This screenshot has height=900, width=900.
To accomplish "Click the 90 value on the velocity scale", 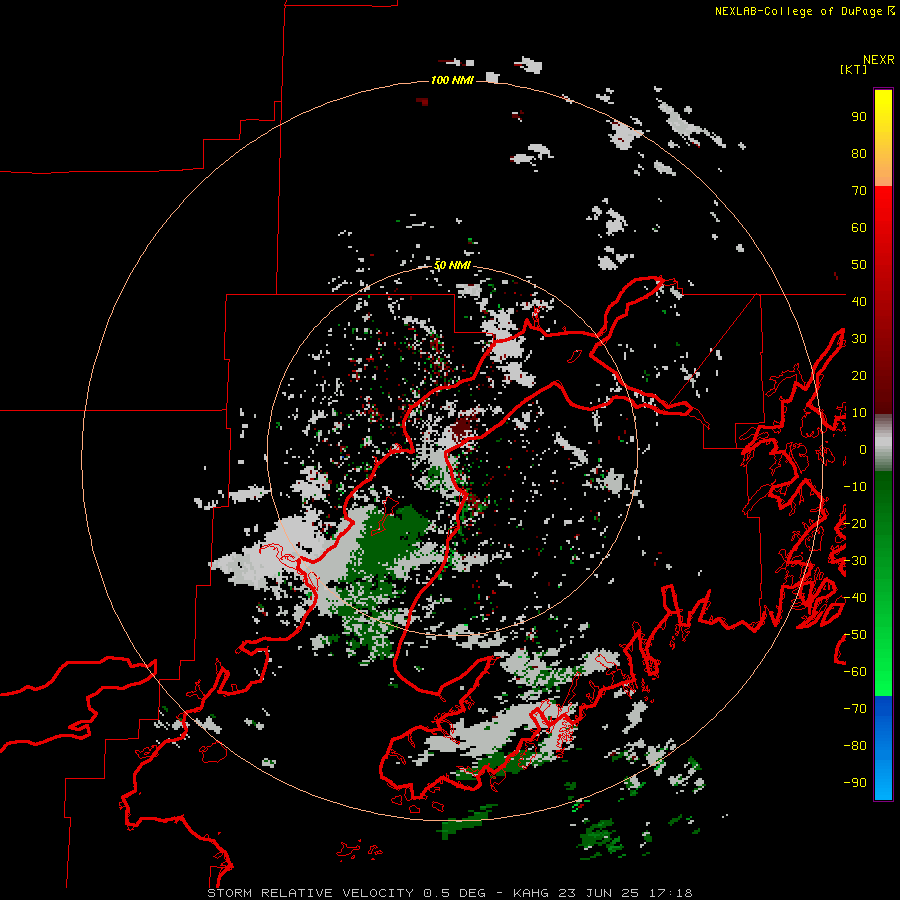I will coord(859,117).
